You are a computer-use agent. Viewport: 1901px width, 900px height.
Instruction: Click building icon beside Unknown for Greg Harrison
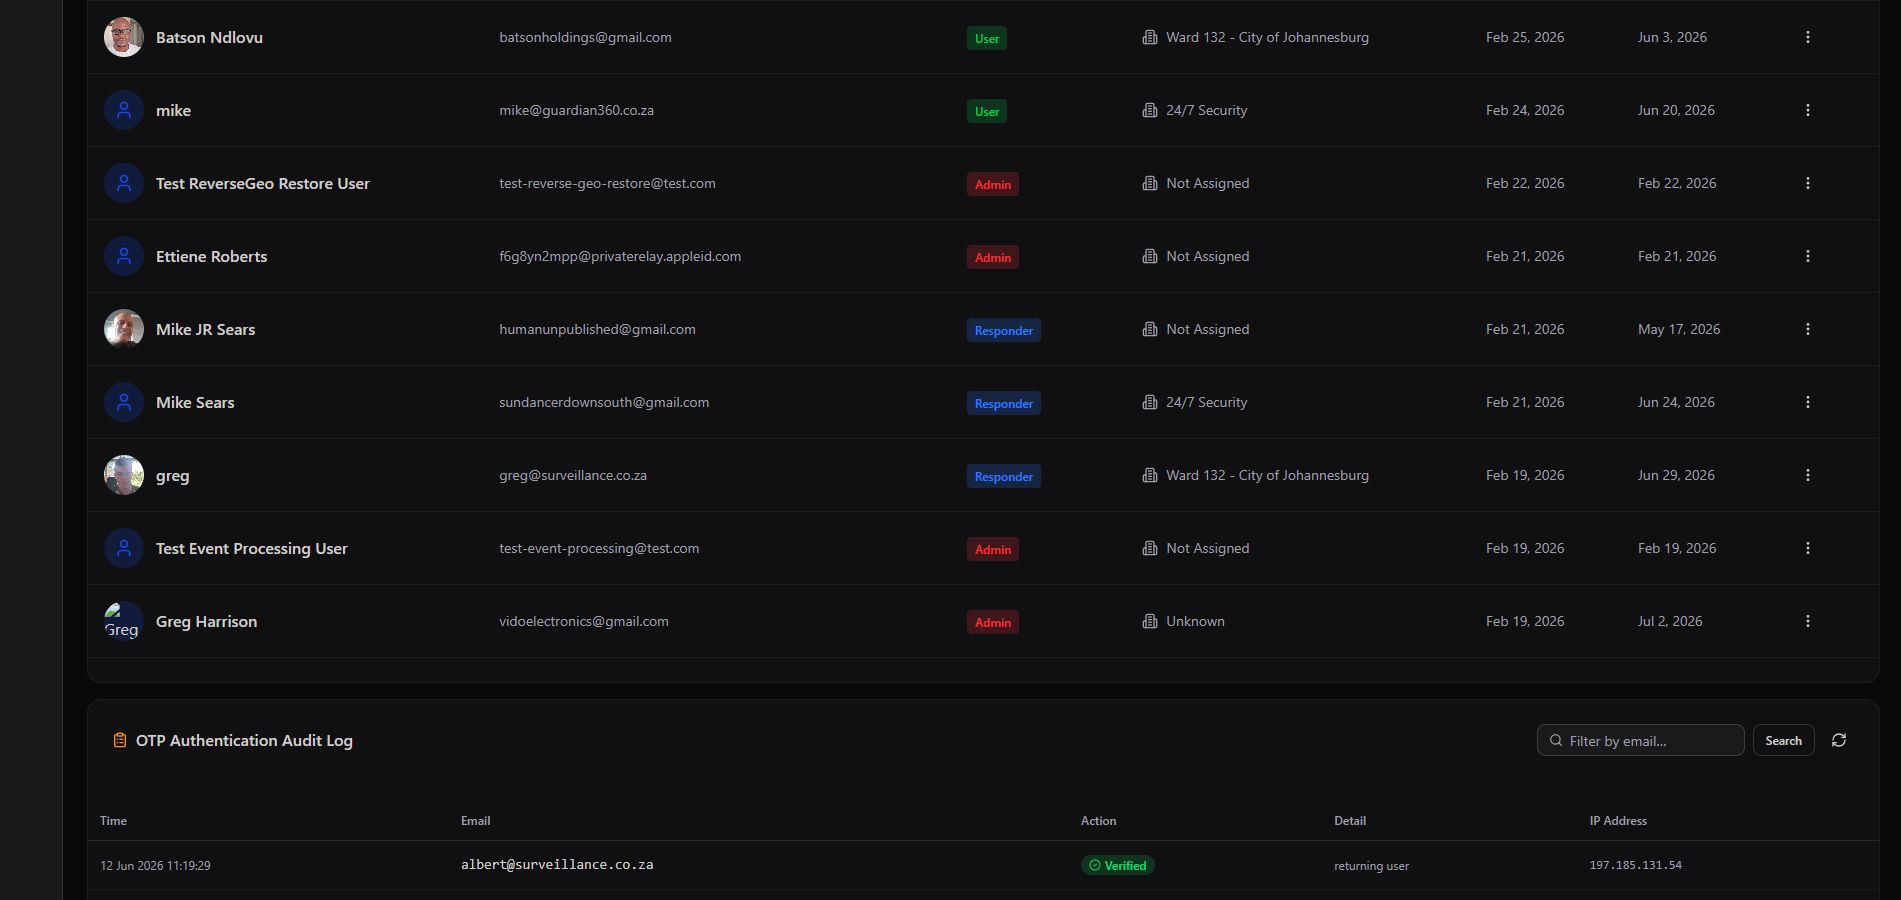tap(1150, 621)
